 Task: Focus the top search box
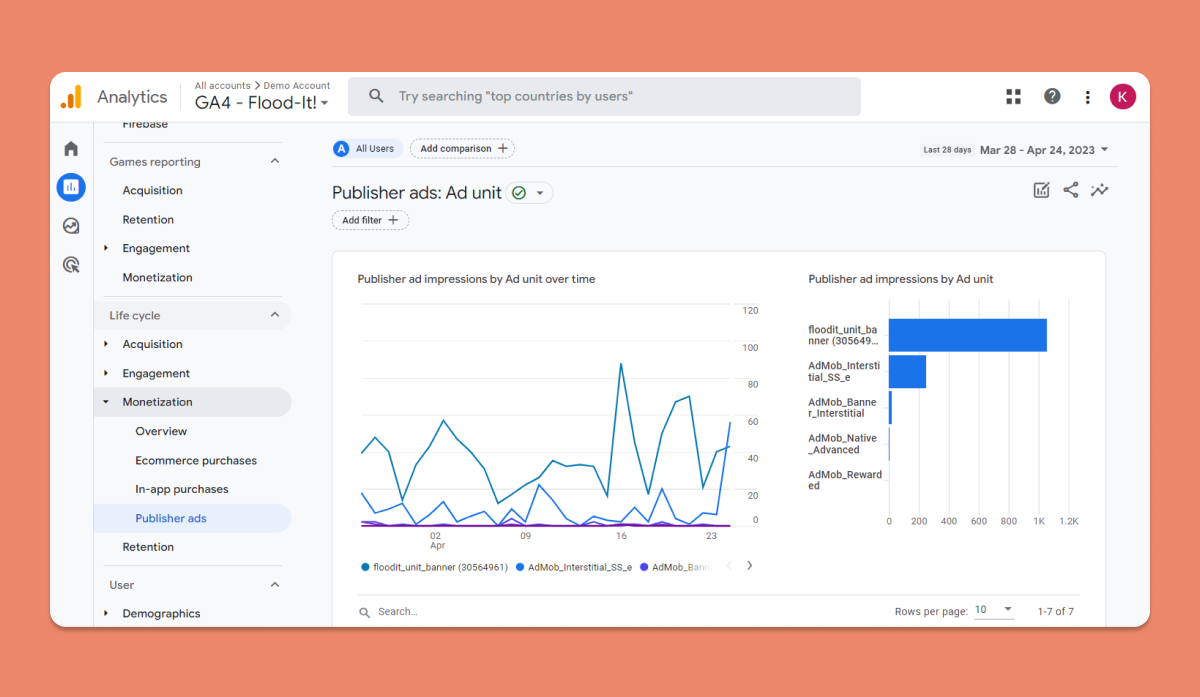click(604, 96)
